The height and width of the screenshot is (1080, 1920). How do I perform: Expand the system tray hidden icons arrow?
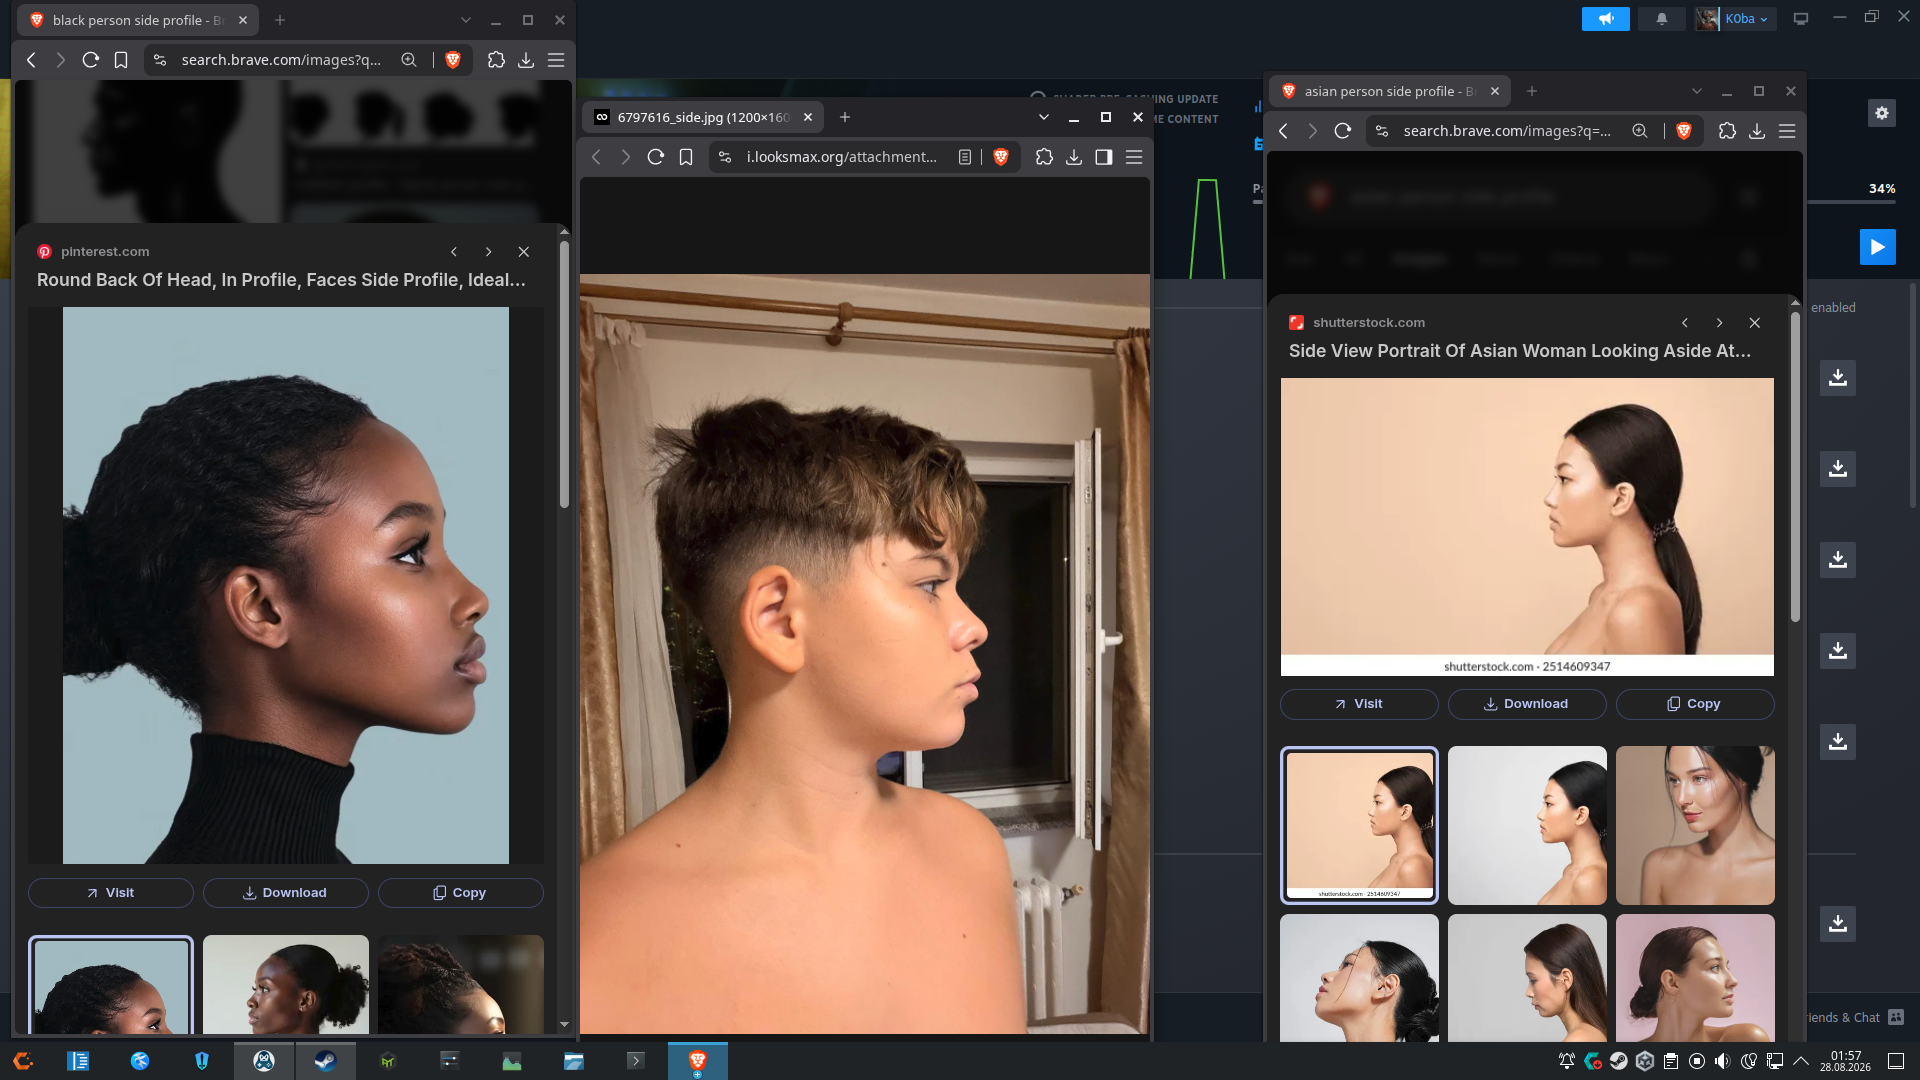point(1801,1061)
